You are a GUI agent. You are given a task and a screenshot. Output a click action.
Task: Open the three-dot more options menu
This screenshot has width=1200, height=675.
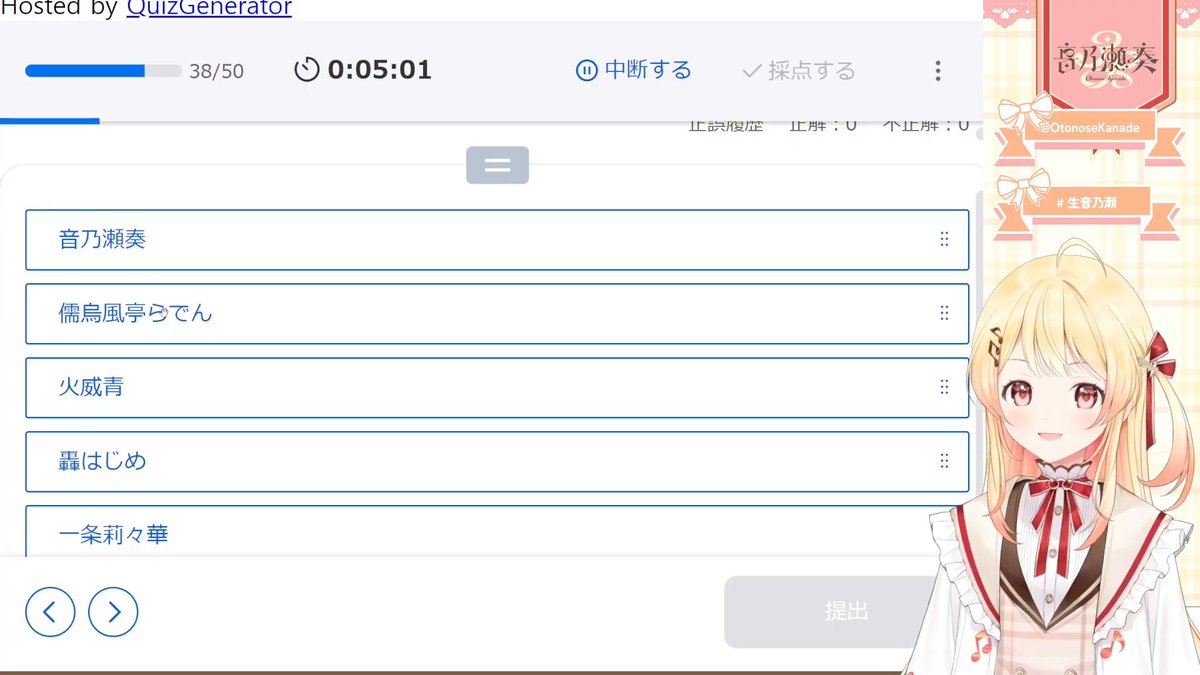pos(937,70)
